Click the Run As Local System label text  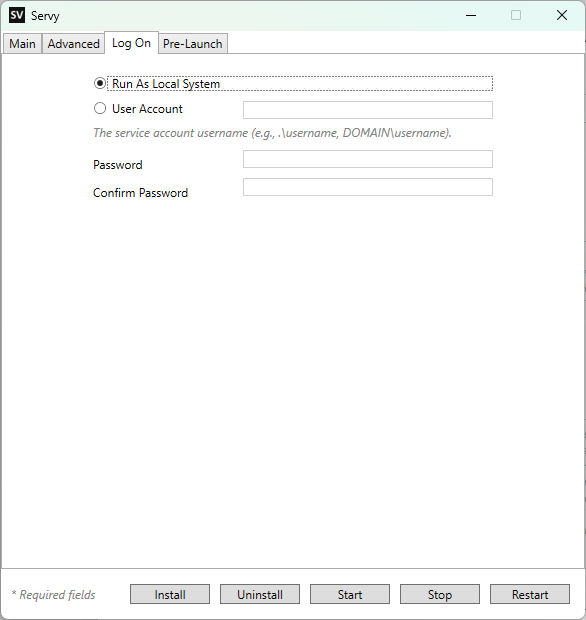click(166, 84)
